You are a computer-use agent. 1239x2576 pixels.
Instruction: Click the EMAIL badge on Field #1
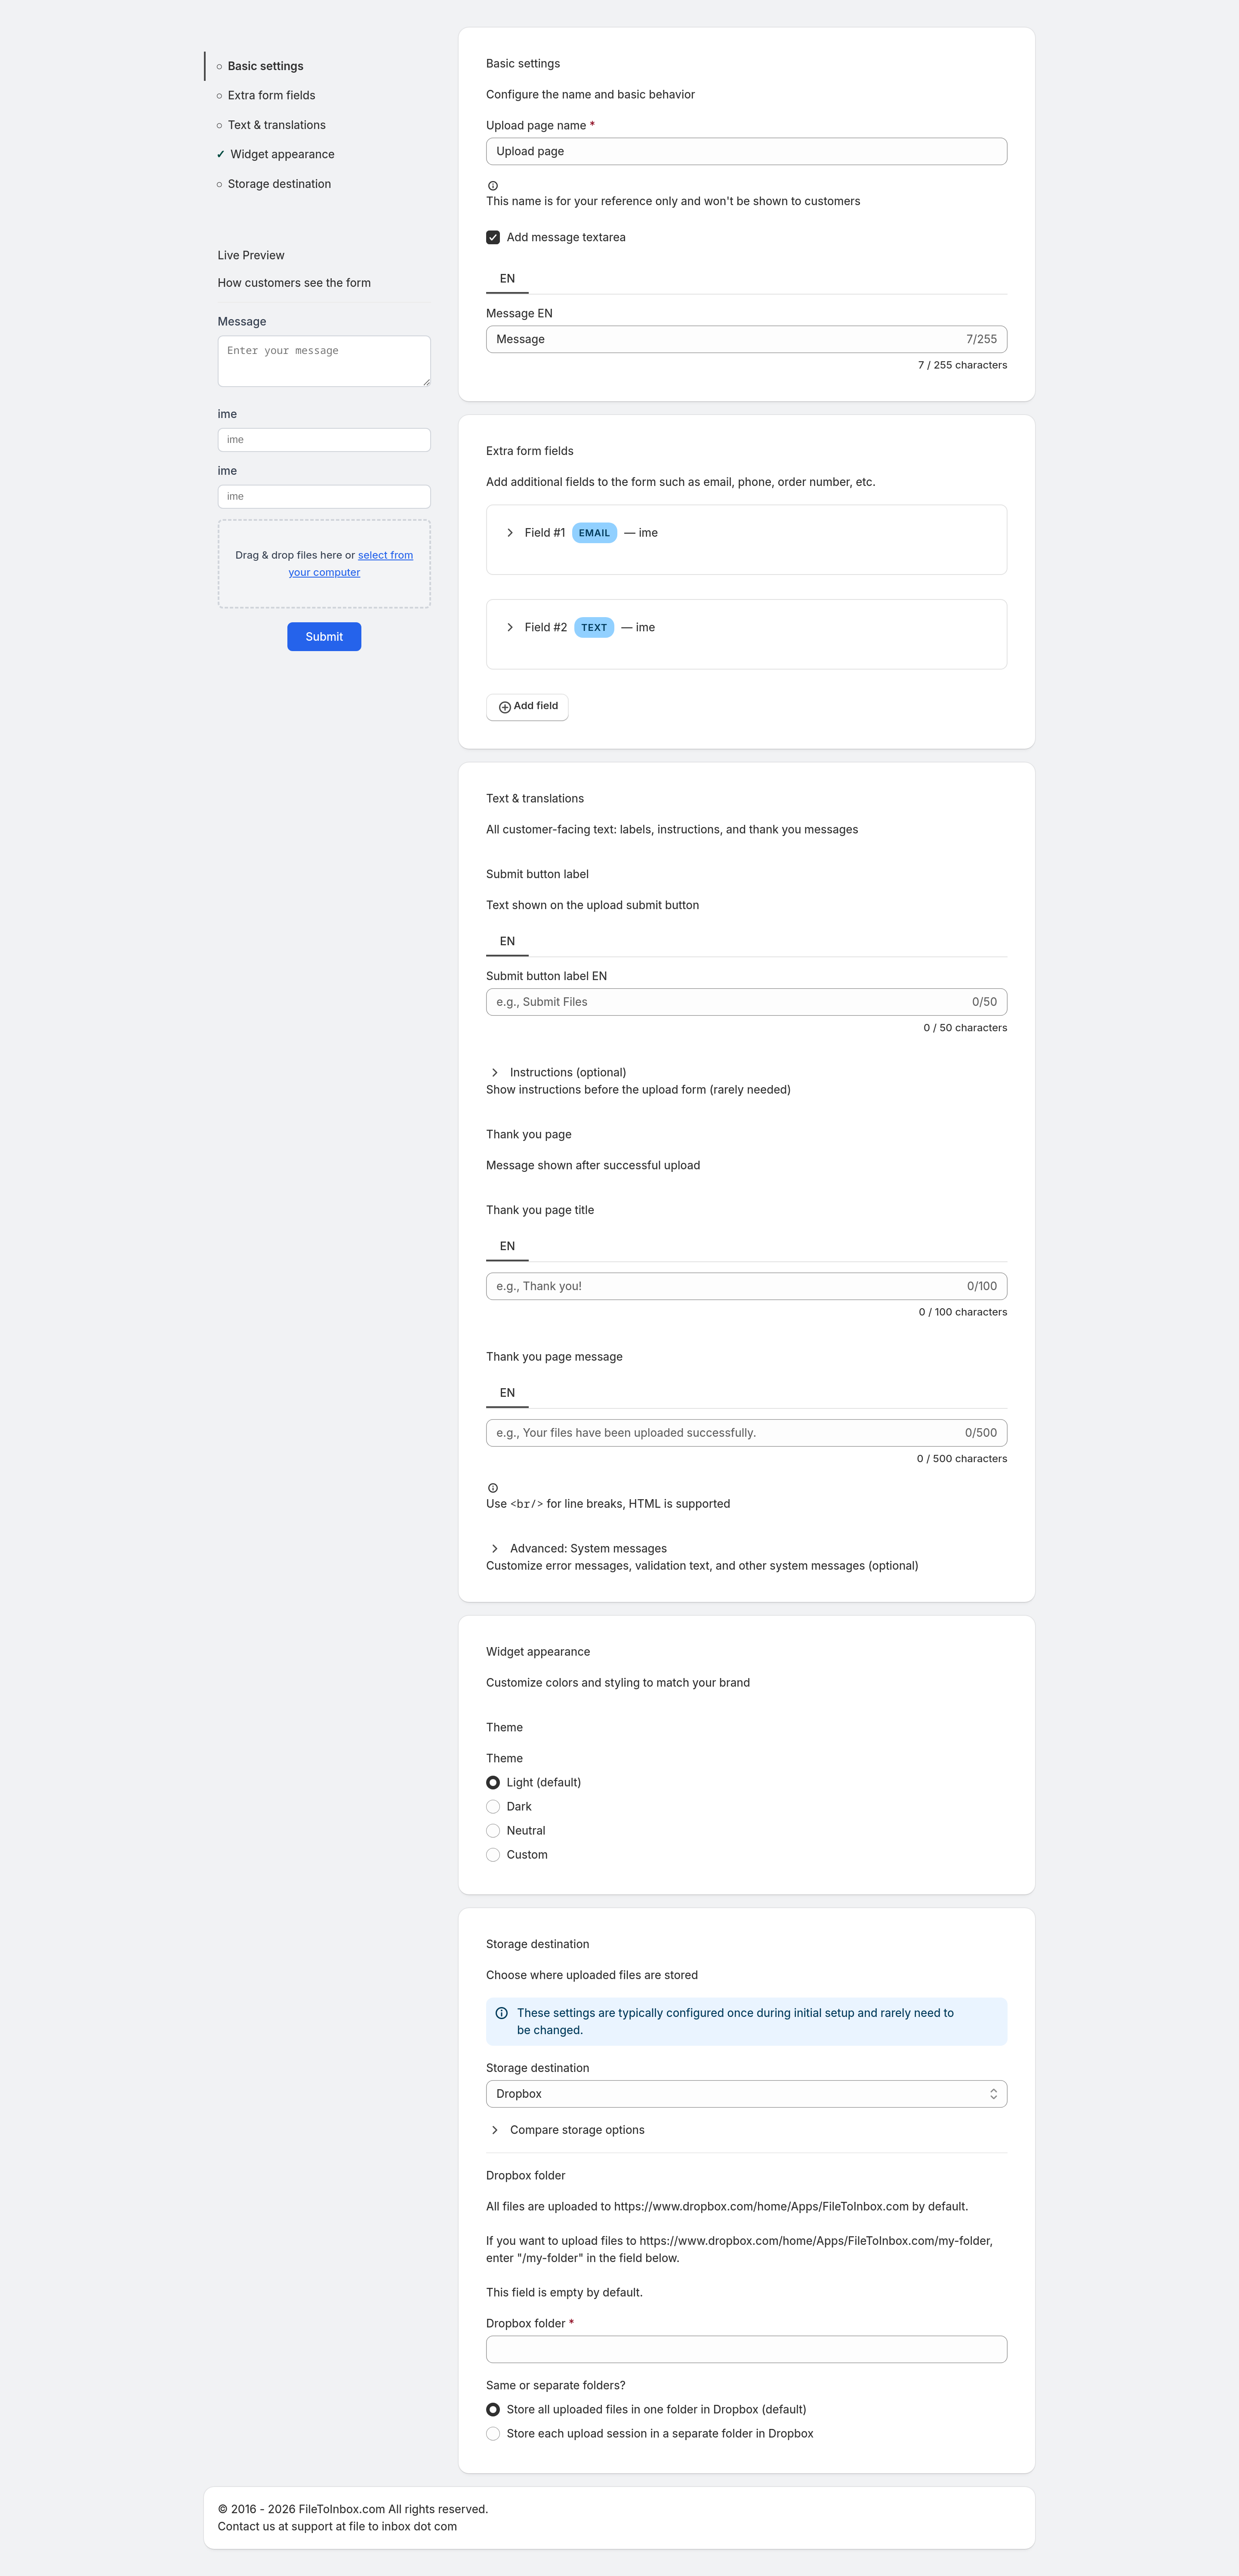click(594, 533)
